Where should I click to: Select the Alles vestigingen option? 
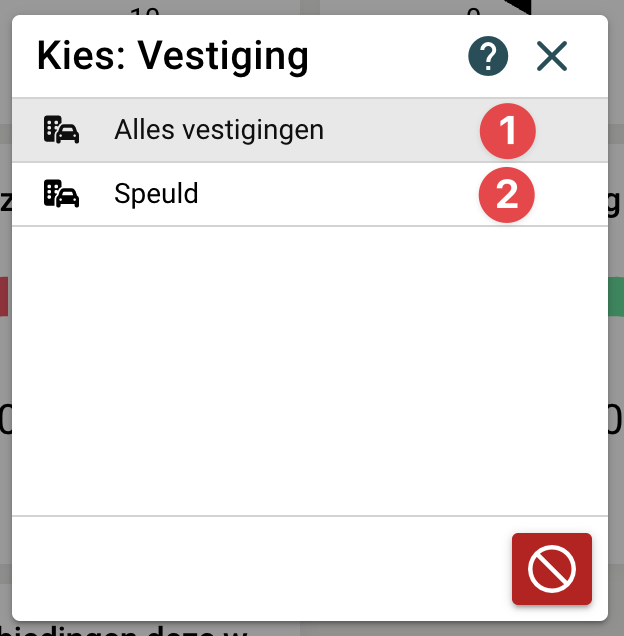point(218,130)
